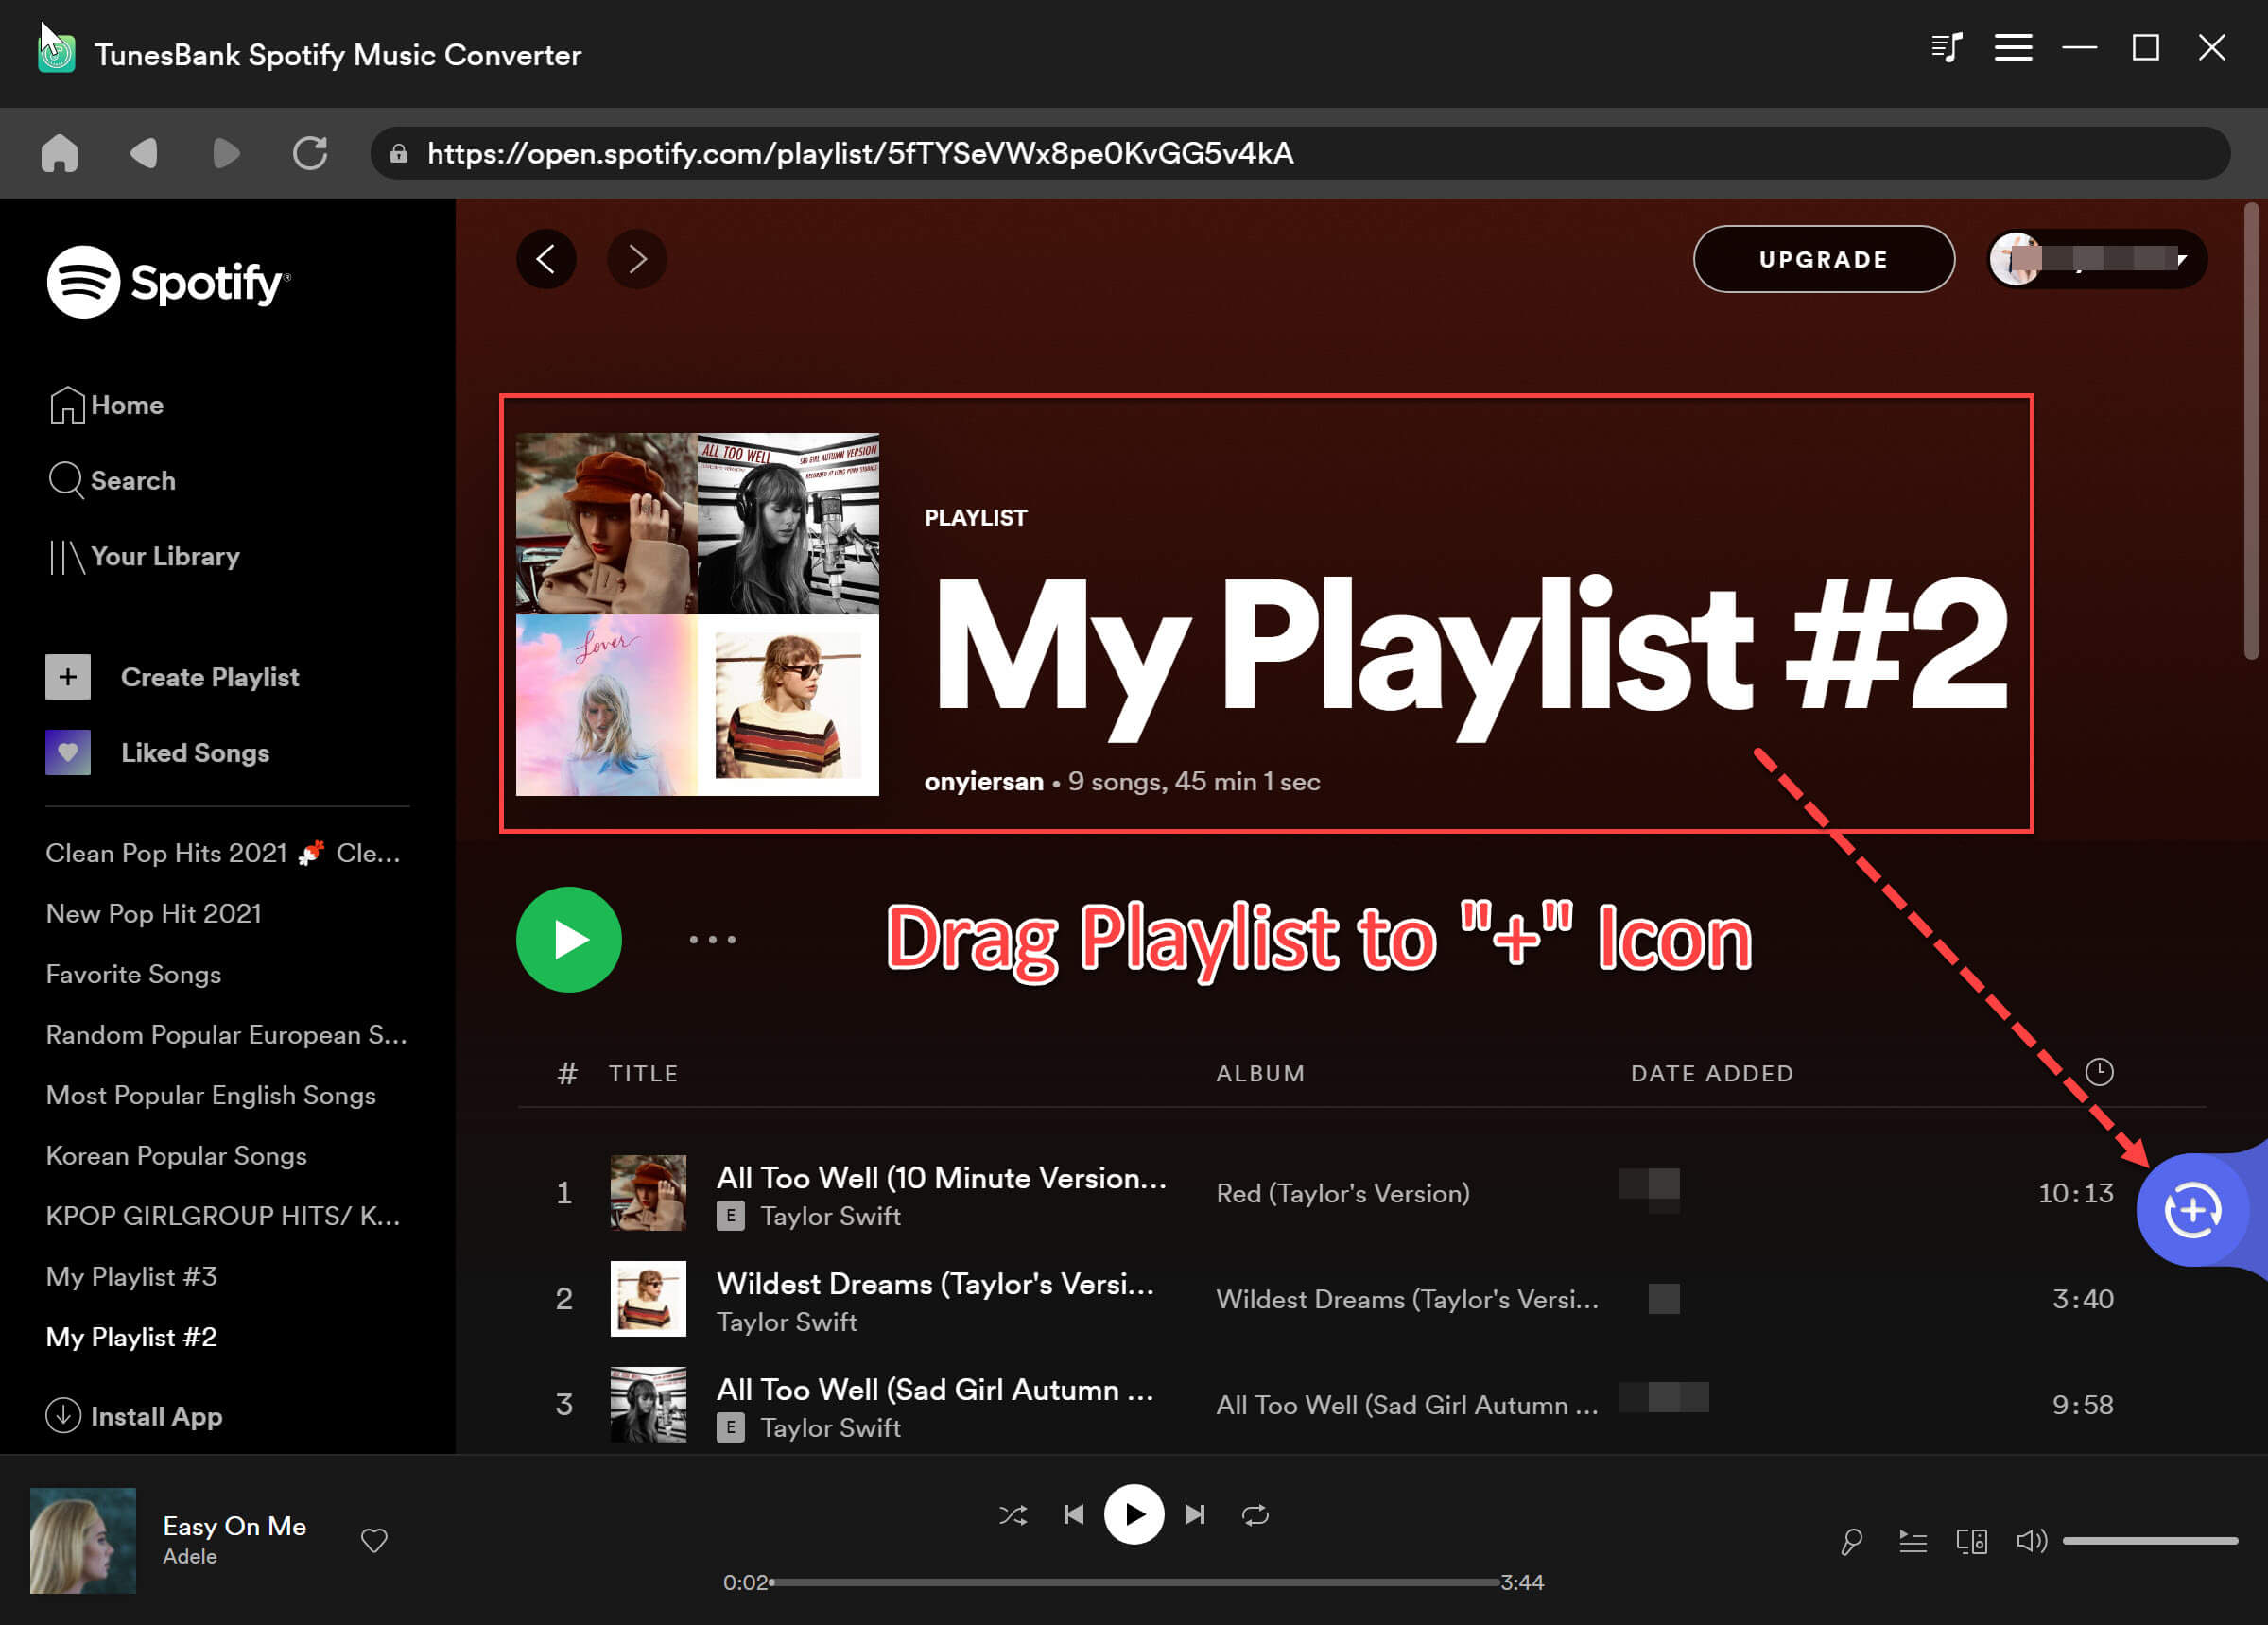Open Your Library in sidebar

(x=144, y=556)
